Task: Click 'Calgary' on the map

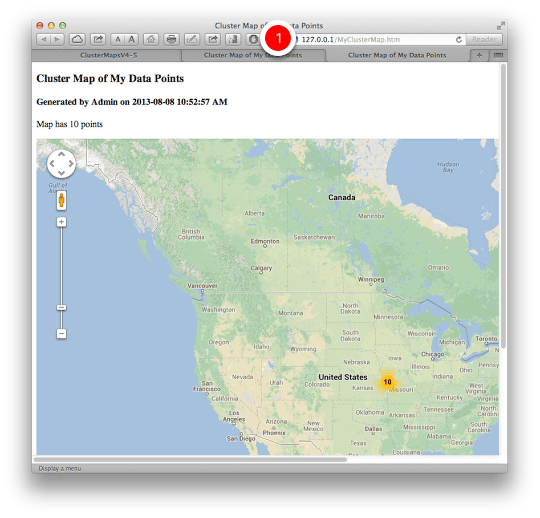Action: tap(261, 268)
